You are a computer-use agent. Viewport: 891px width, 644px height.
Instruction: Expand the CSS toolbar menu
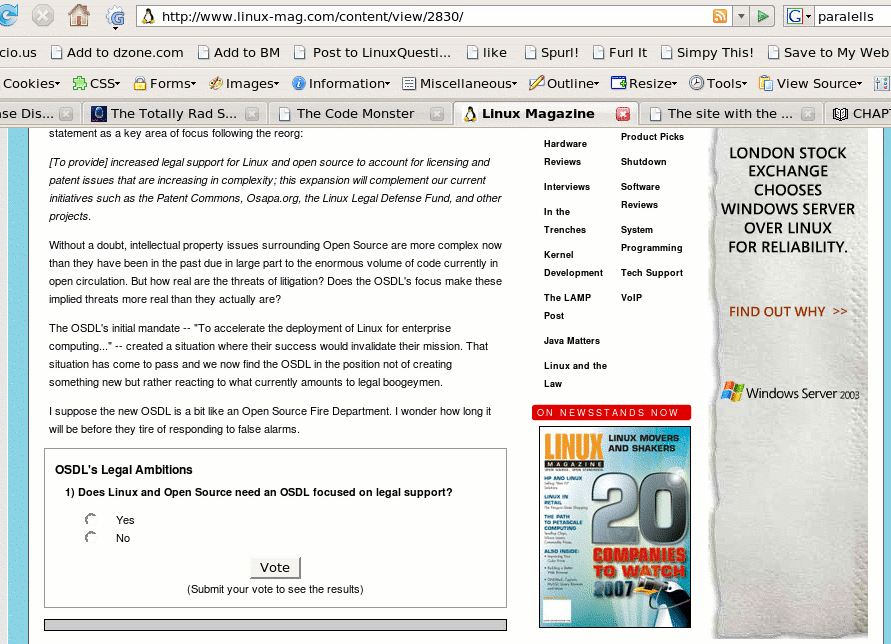(98, 84)
